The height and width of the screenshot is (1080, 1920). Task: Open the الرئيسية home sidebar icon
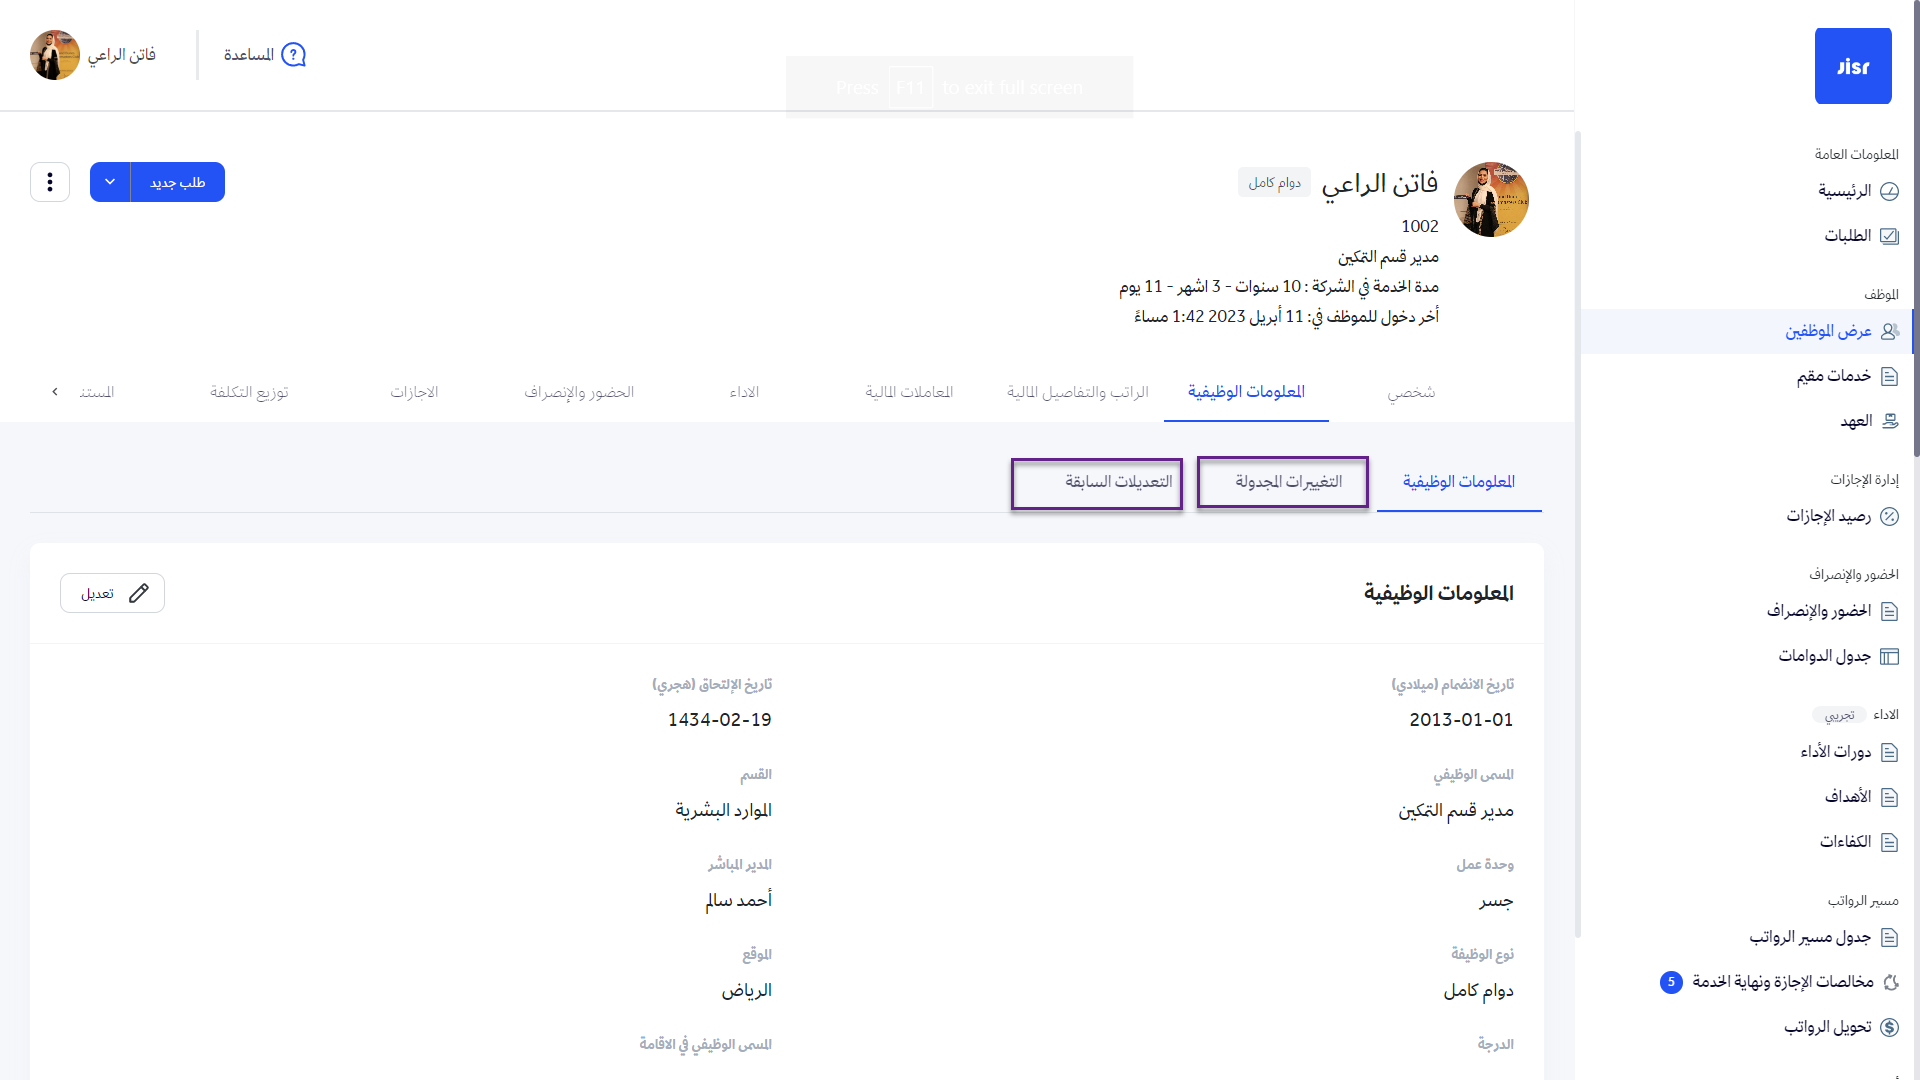pos(1889,191)
